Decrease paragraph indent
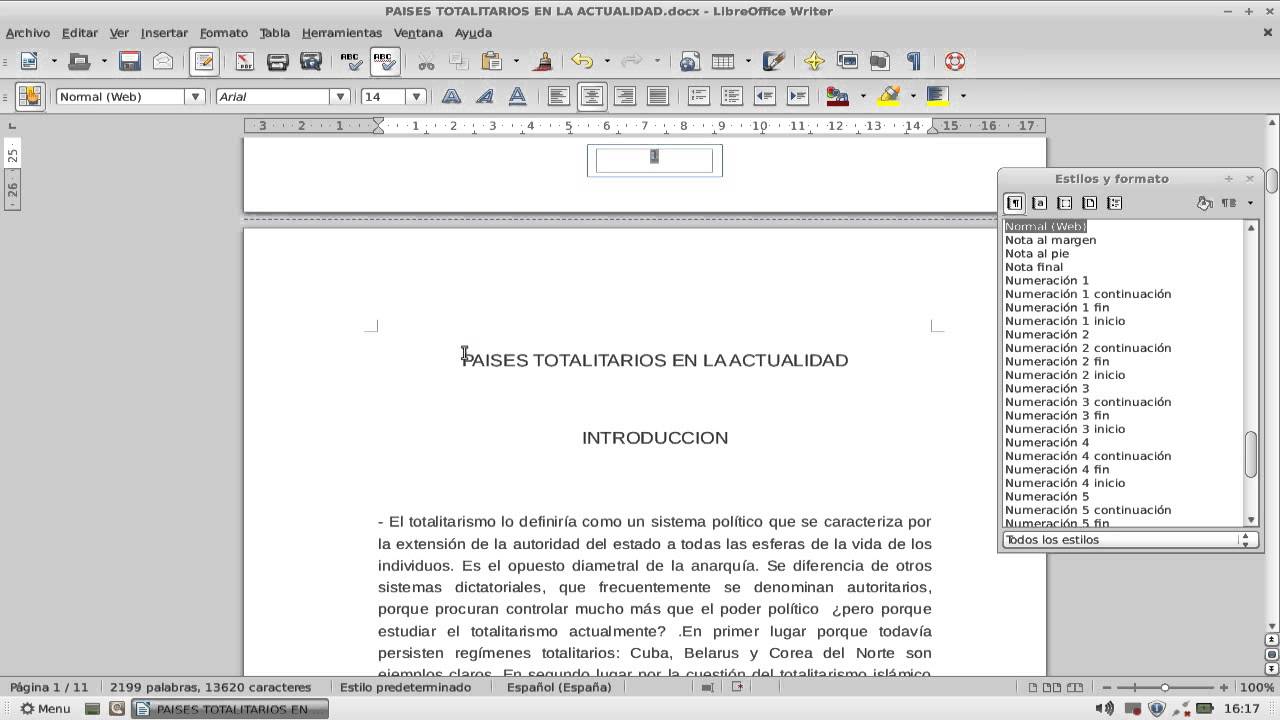 tap(765, 96)
